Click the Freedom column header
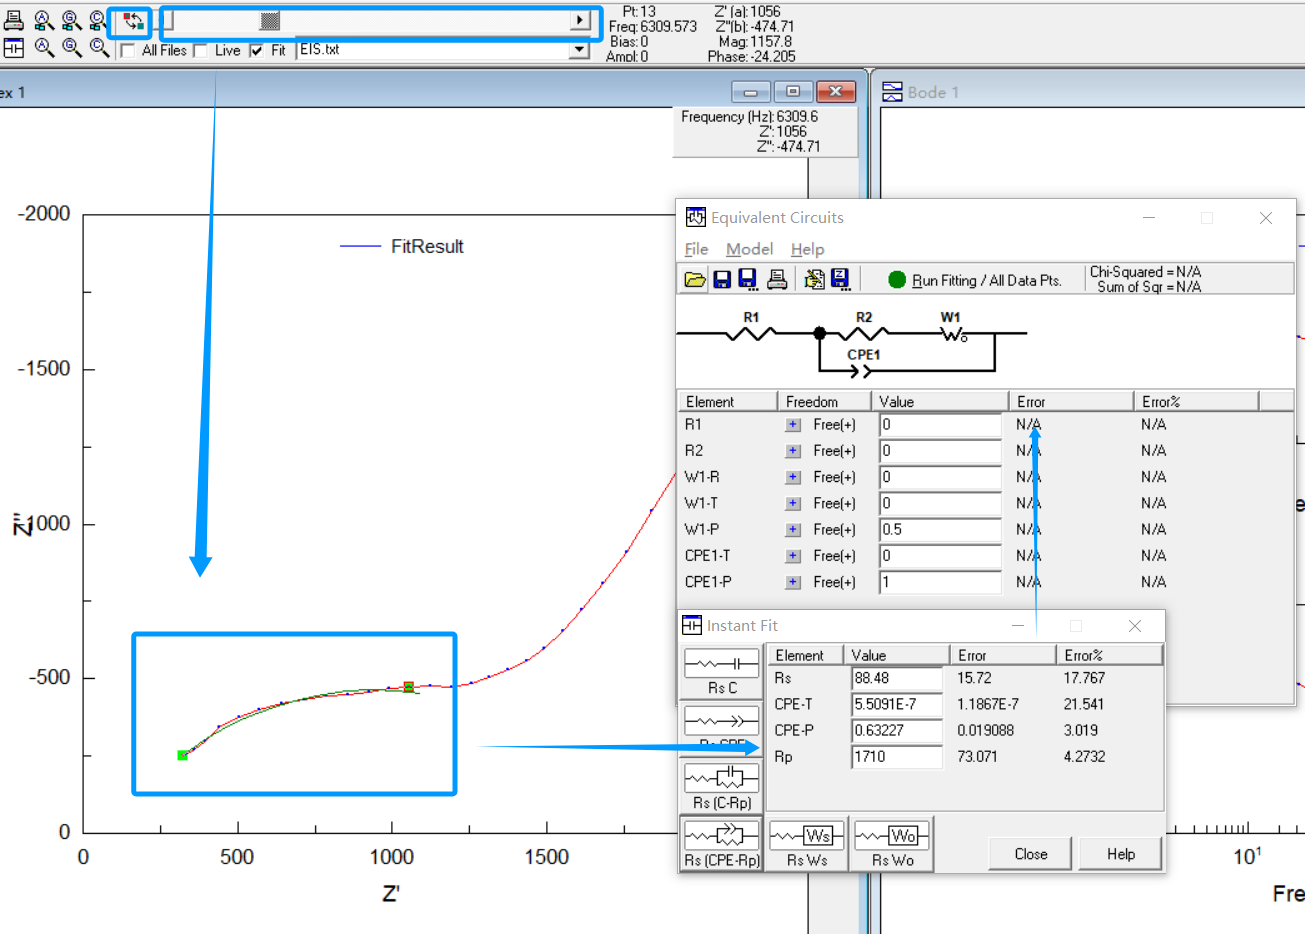1305x934 pixels. [x=824, y=401]
